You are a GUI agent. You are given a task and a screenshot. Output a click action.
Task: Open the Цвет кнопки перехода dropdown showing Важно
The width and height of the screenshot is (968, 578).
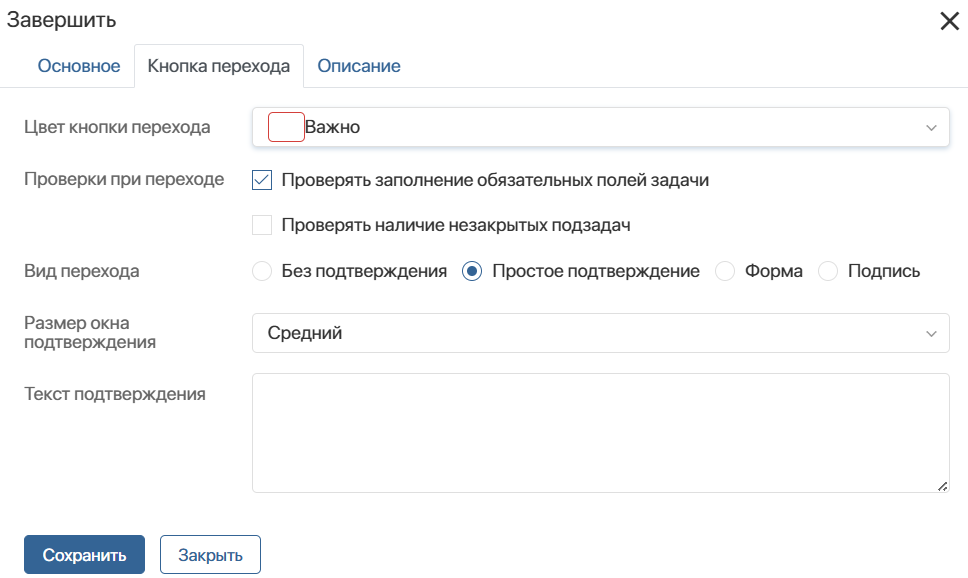click(601, 127)
